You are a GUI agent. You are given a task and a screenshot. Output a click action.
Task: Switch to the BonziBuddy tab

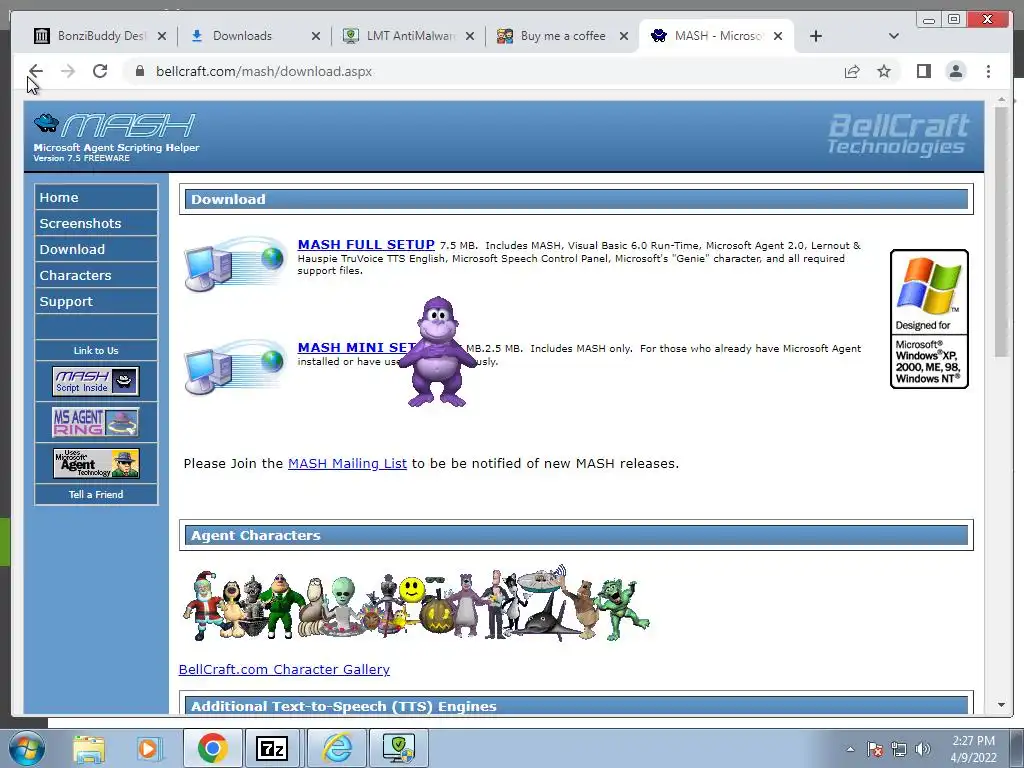(x=91, y=36)
